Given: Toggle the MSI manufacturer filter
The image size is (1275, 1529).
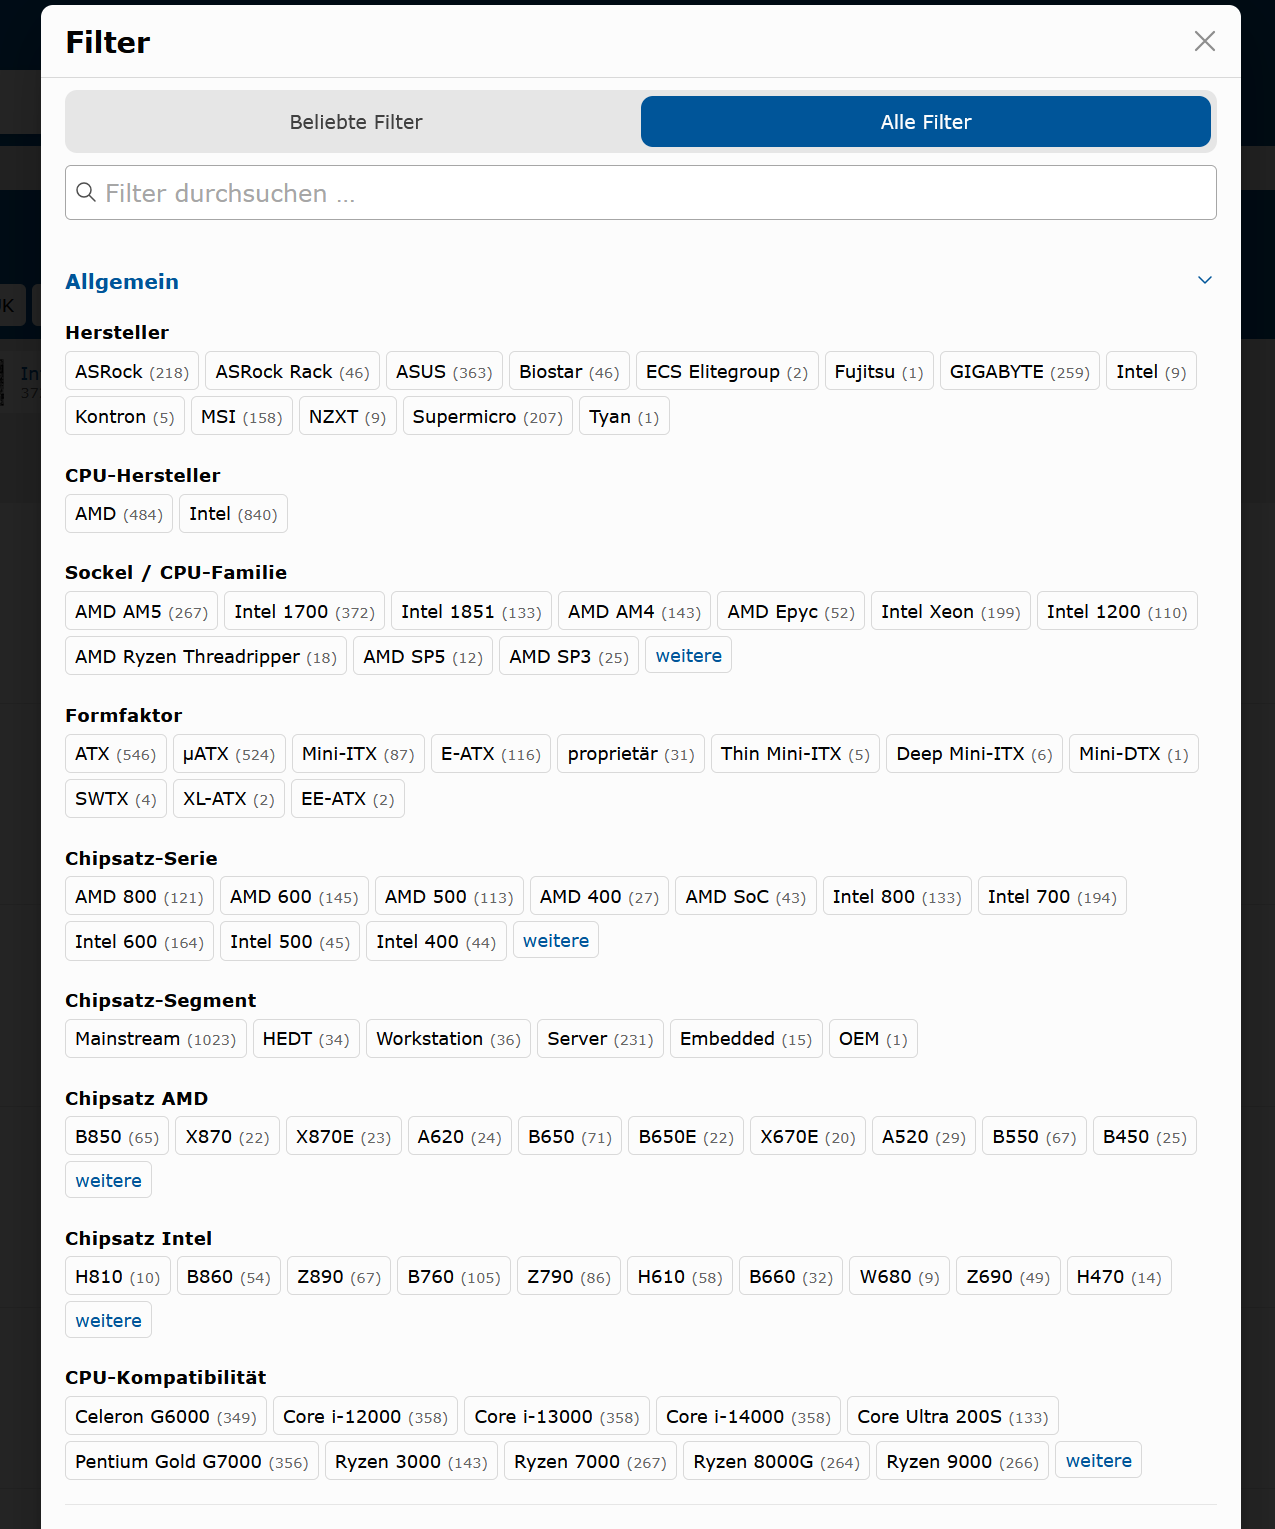Looking at the screenshot, I should pyautogui.click(x=241, y=416).
